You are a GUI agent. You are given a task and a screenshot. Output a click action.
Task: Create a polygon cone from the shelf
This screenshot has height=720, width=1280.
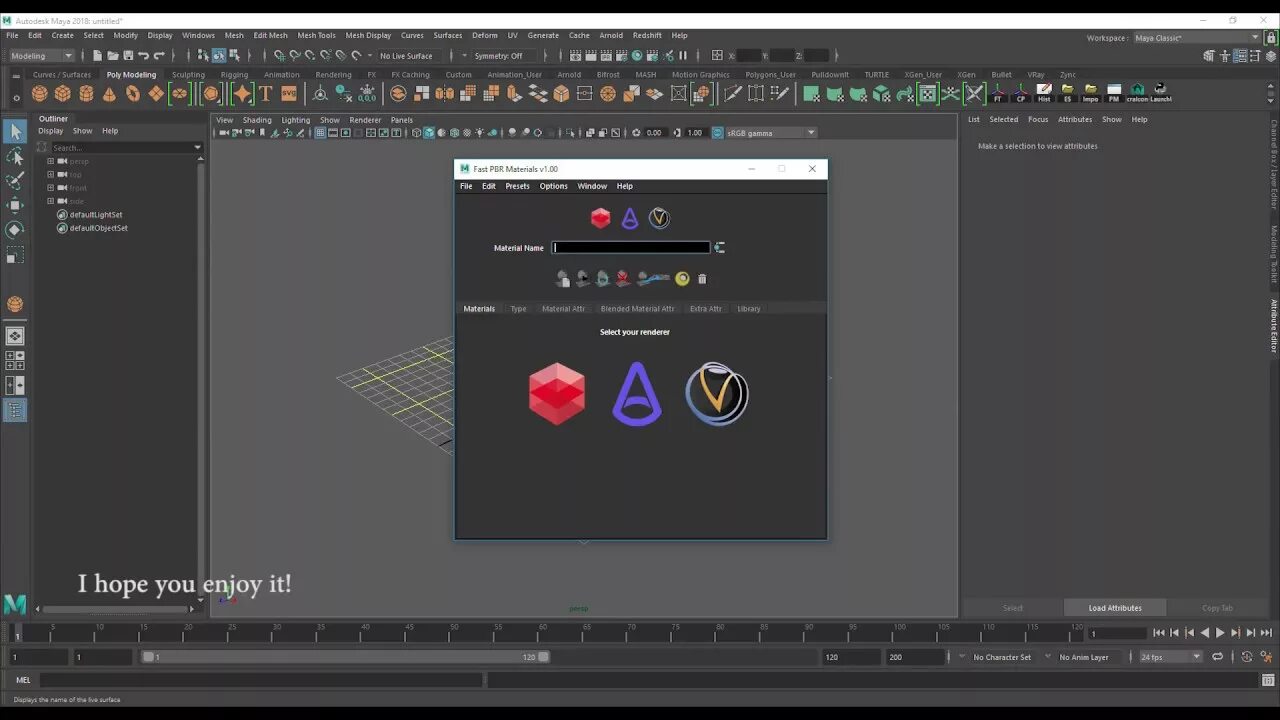pos(109,94)
